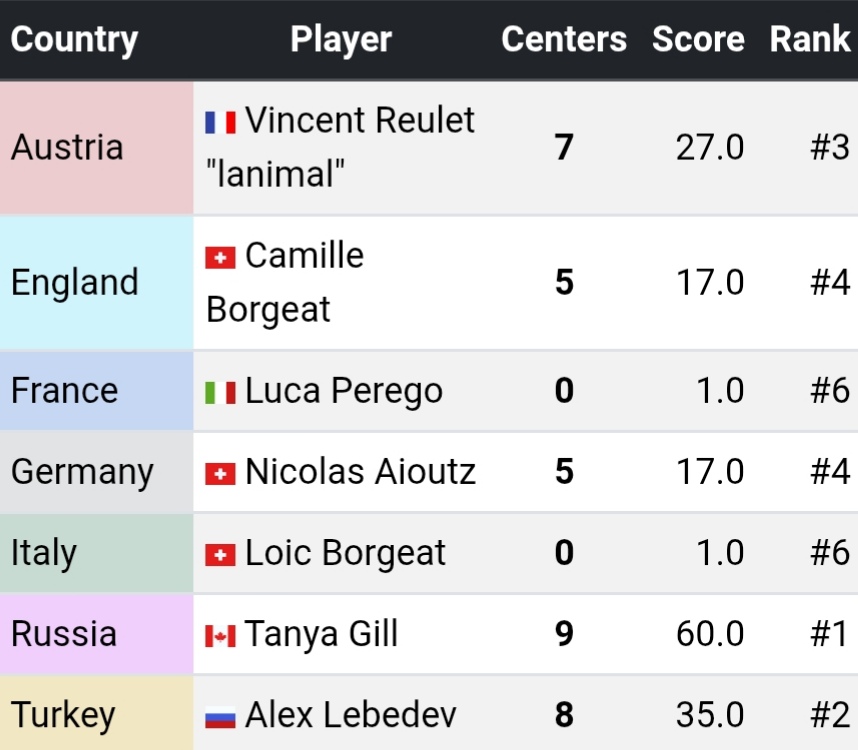Sort by the Country column header
The height and width of the screenshot is (750, 858).
[74, 40]
